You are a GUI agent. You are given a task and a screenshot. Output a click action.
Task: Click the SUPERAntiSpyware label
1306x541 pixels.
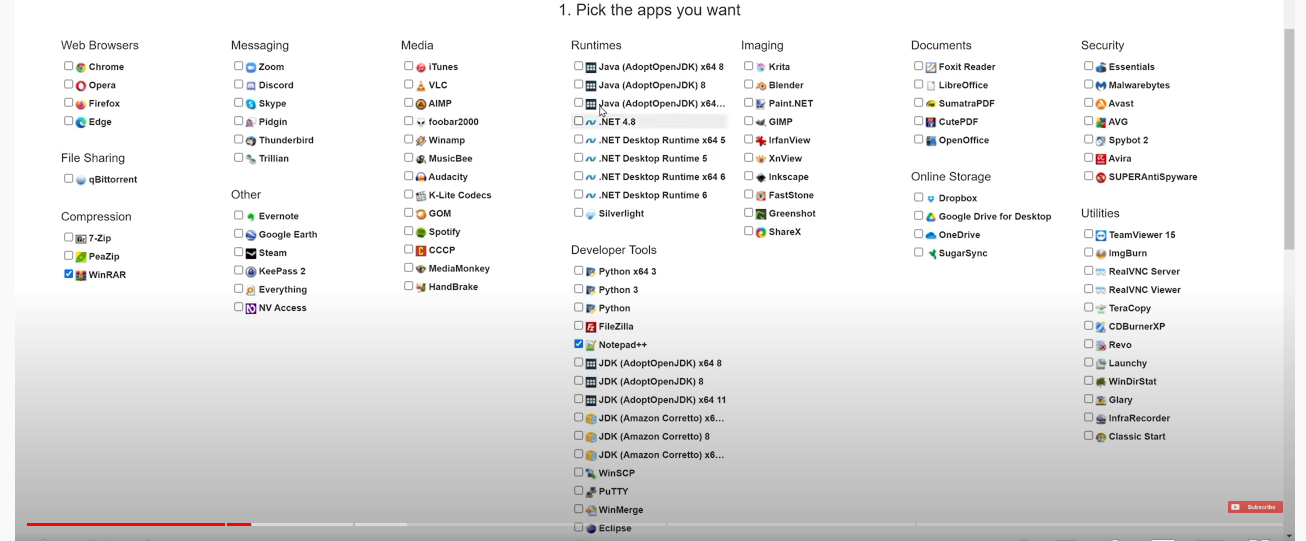[1153, 177]
